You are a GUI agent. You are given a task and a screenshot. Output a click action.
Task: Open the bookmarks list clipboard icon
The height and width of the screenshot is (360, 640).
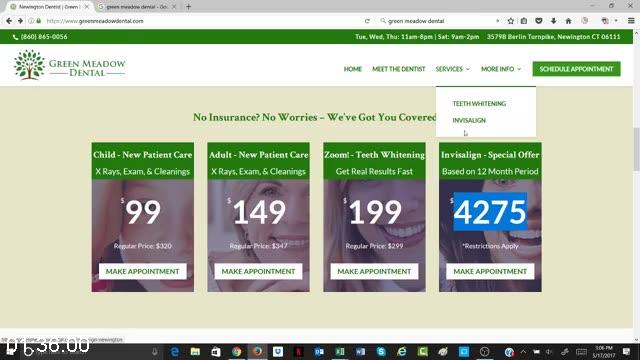[524, 21]
